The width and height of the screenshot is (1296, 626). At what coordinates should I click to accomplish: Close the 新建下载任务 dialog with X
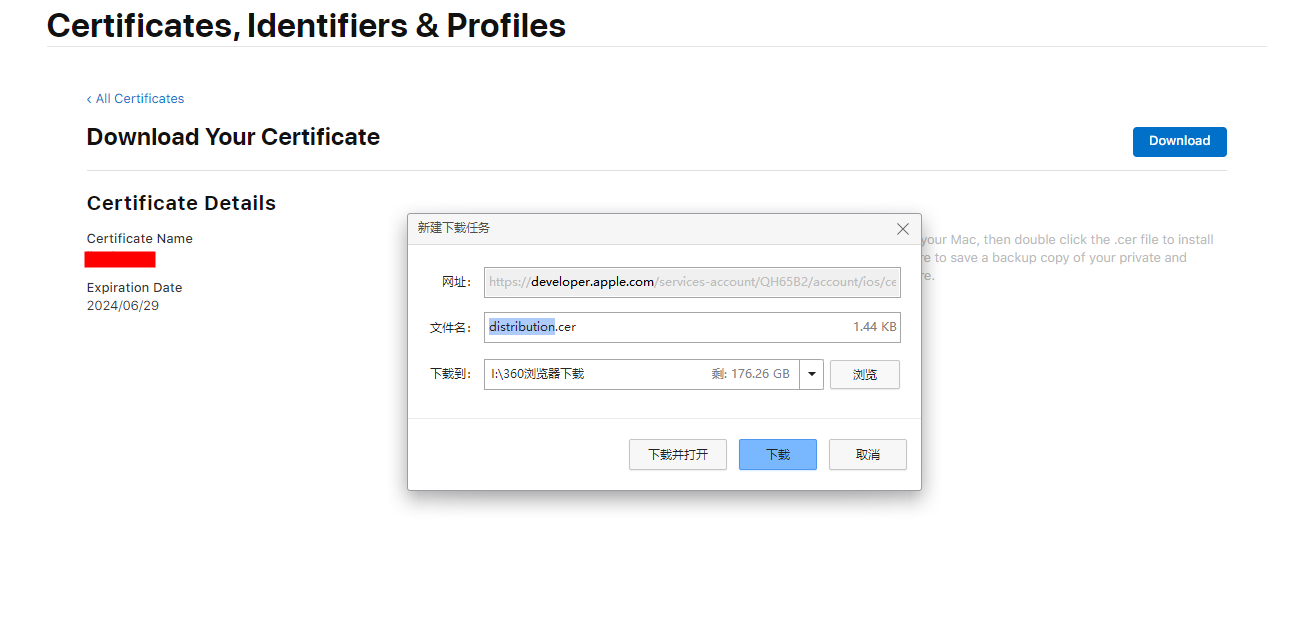coord(903,229)
